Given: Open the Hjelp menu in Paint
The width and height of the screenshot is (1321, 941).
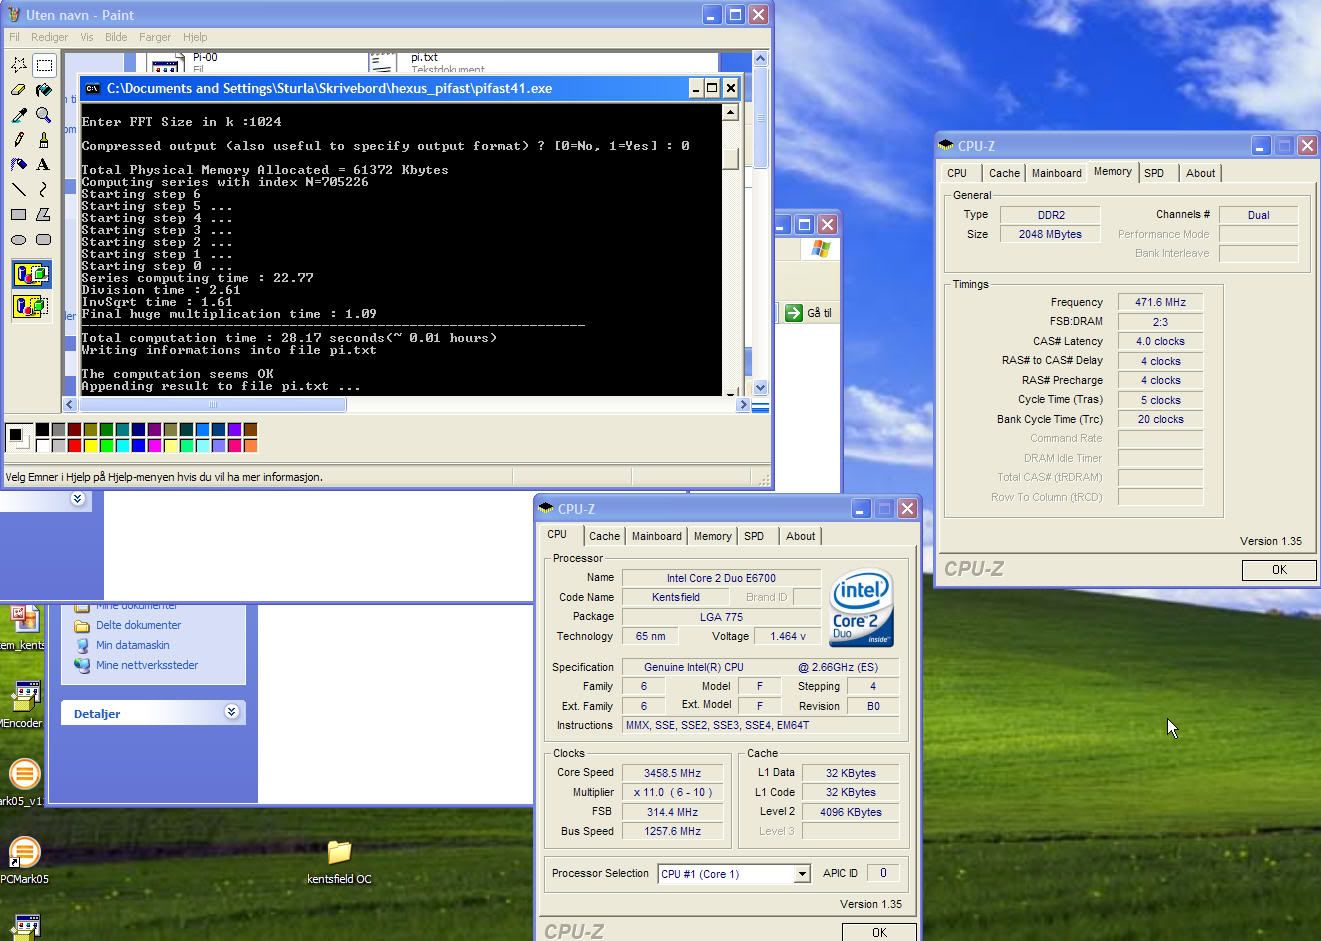Looking at the screenshot, I should point(195,37).
